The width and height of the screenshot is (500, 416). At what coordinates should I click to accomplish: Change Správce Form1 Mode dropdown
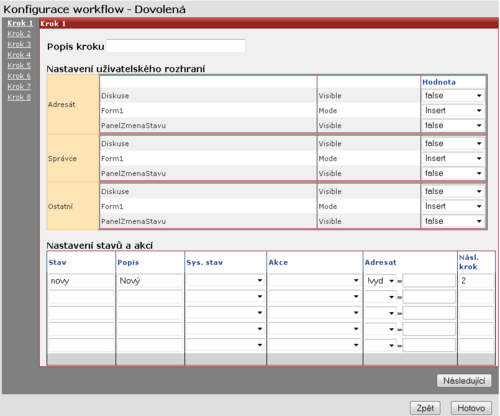pyautogui.click(x=453, y=158)
